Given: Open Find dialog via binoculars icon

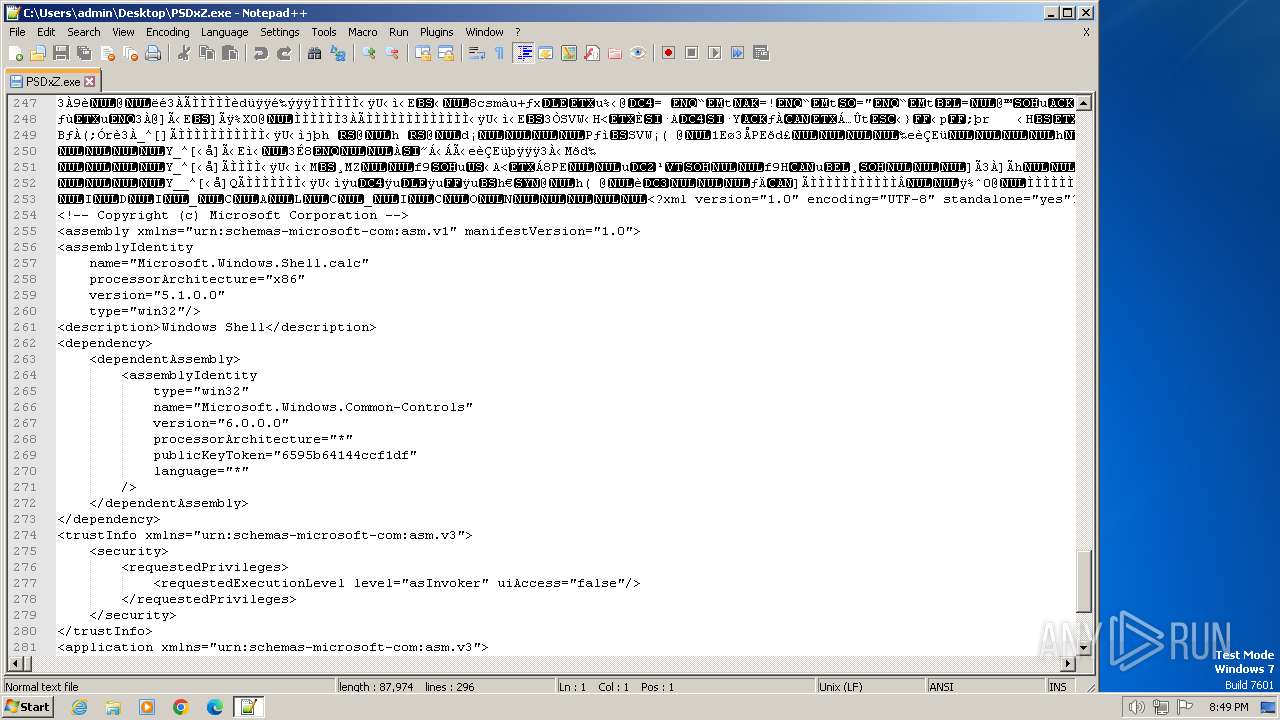Looking at the screenshot, I should (315, 53).
